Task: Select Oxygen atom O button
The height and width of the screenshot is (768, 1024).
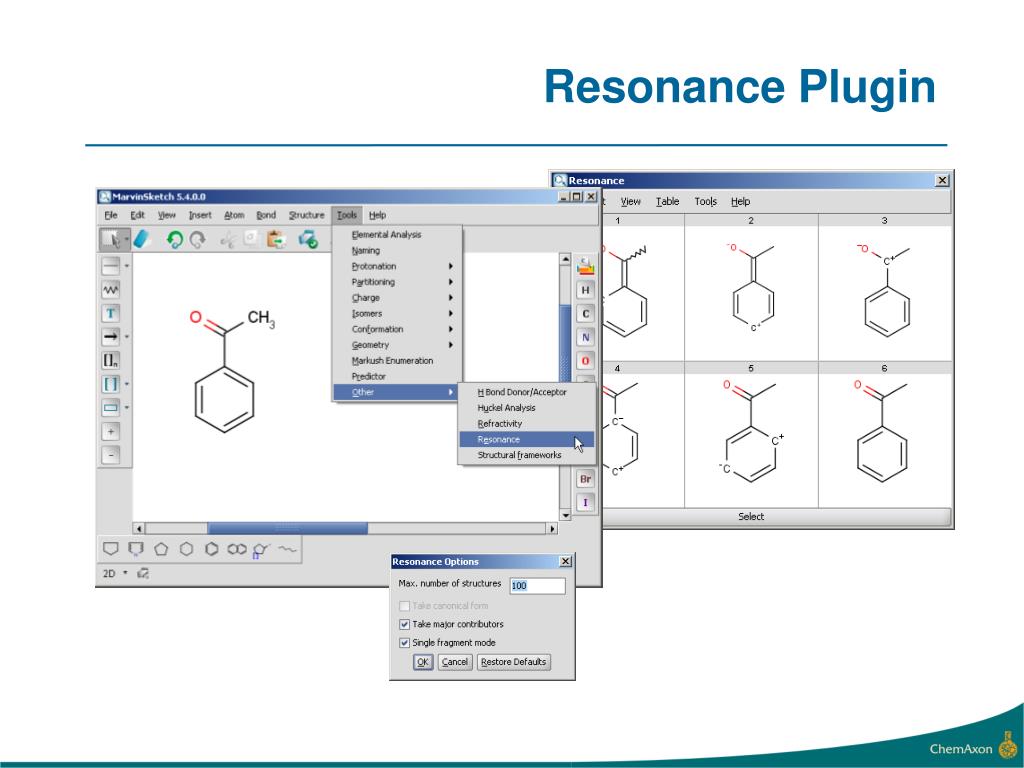Action: tap(585, 361)
